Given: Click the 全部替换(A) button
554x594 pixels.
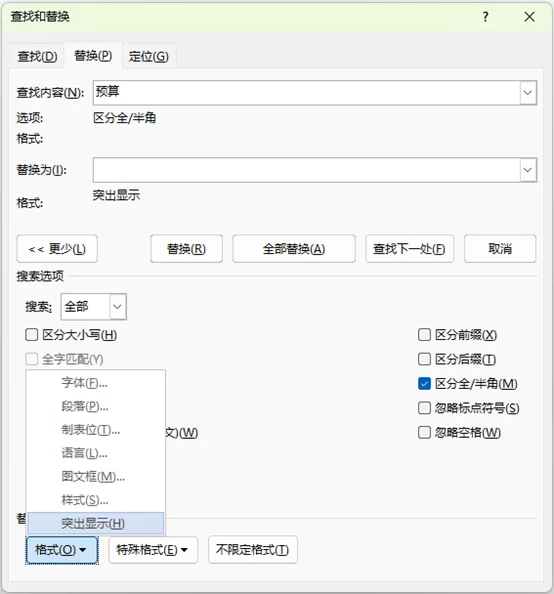Looking at the screenshot, I should tap(294, 249).
